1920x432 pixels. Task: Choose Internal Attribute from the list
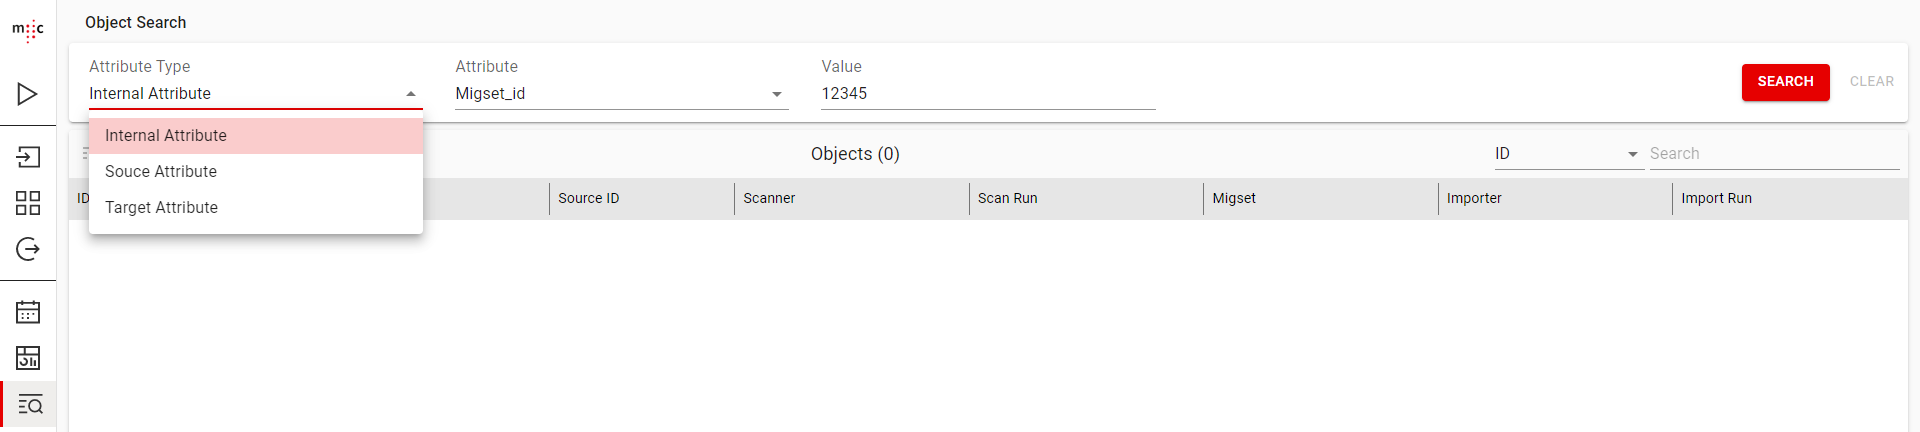(166, 136)
